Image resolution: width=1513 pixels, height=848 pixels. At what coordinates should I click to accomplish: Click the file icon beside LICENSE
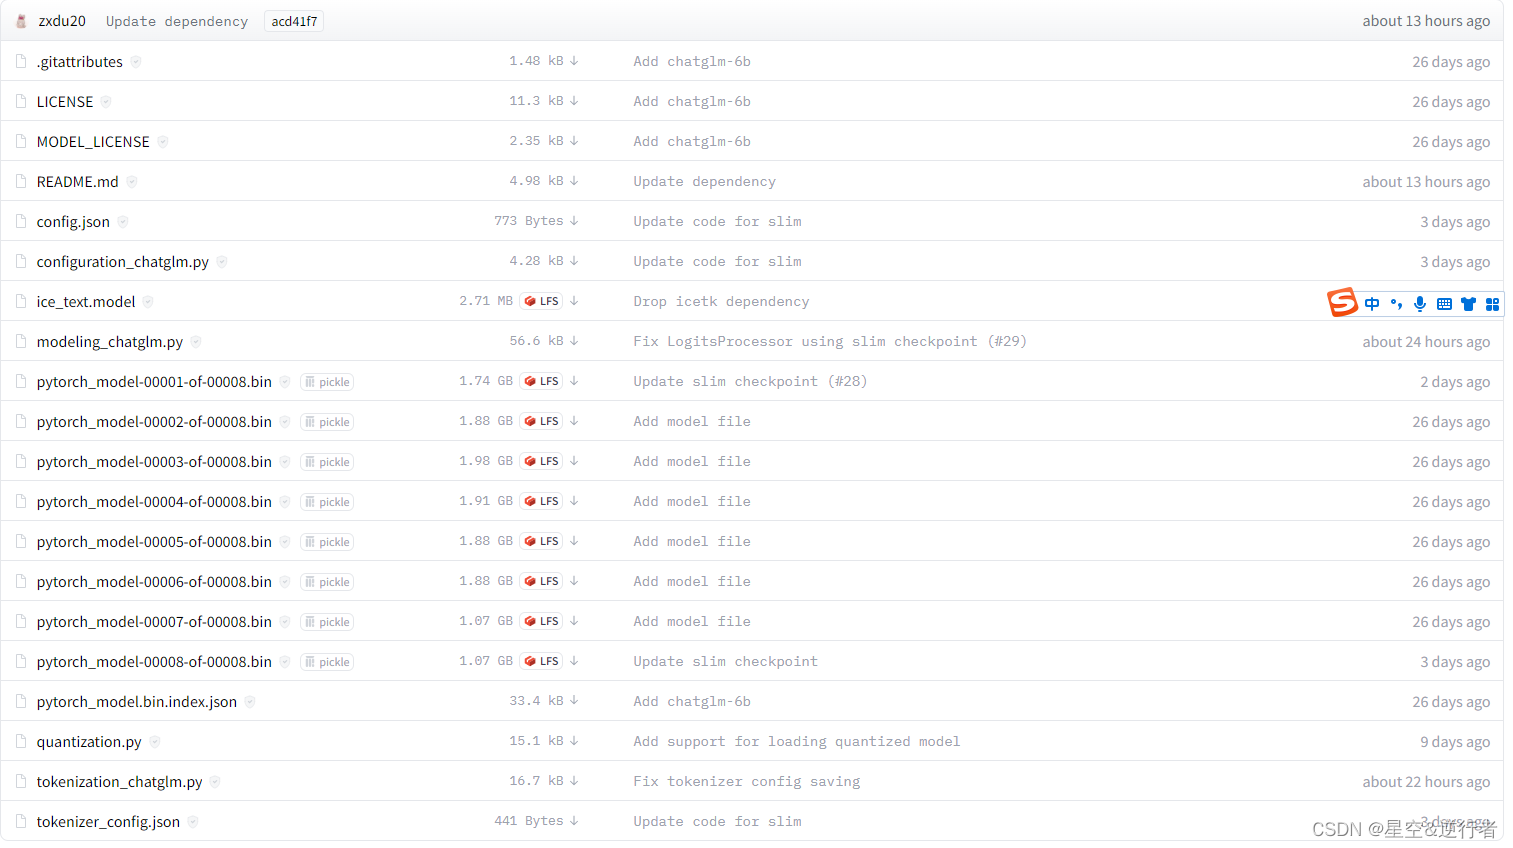20,100
